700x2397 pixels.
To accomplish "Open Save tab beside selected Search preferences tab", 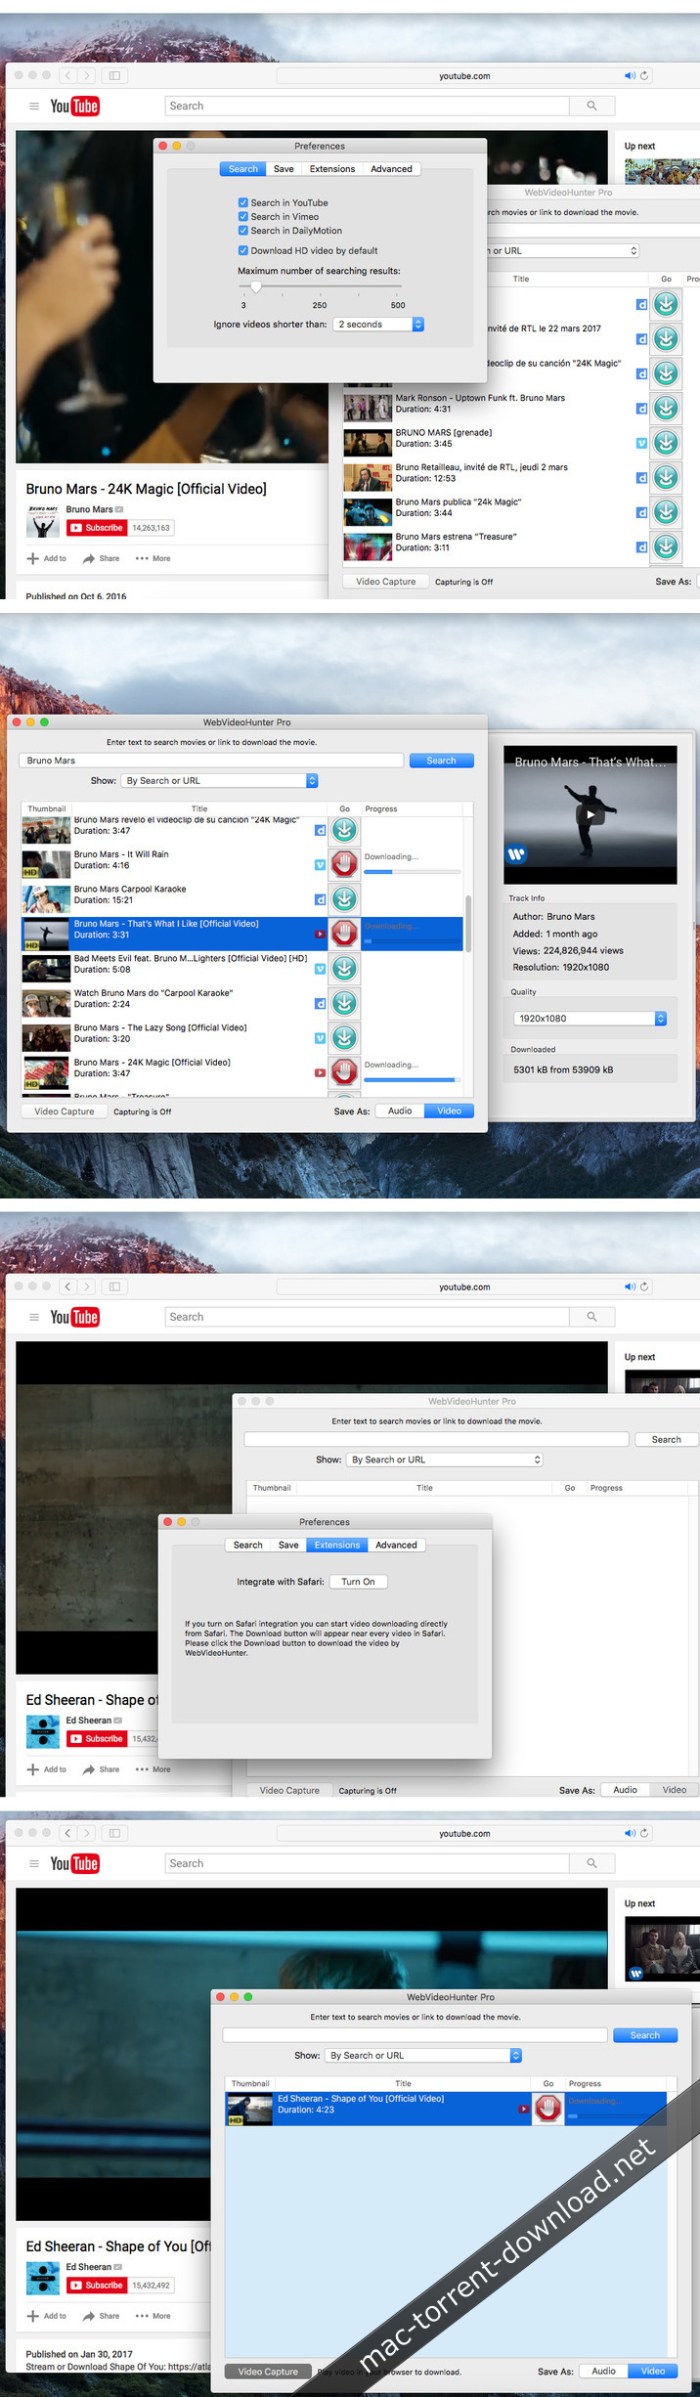I will click(x=284, y=169).
